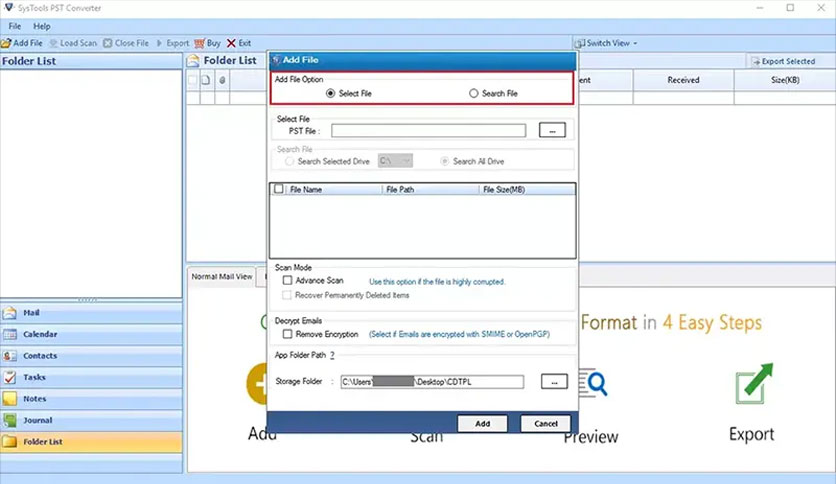Open the Mail section icon

(x=10, y=313)
